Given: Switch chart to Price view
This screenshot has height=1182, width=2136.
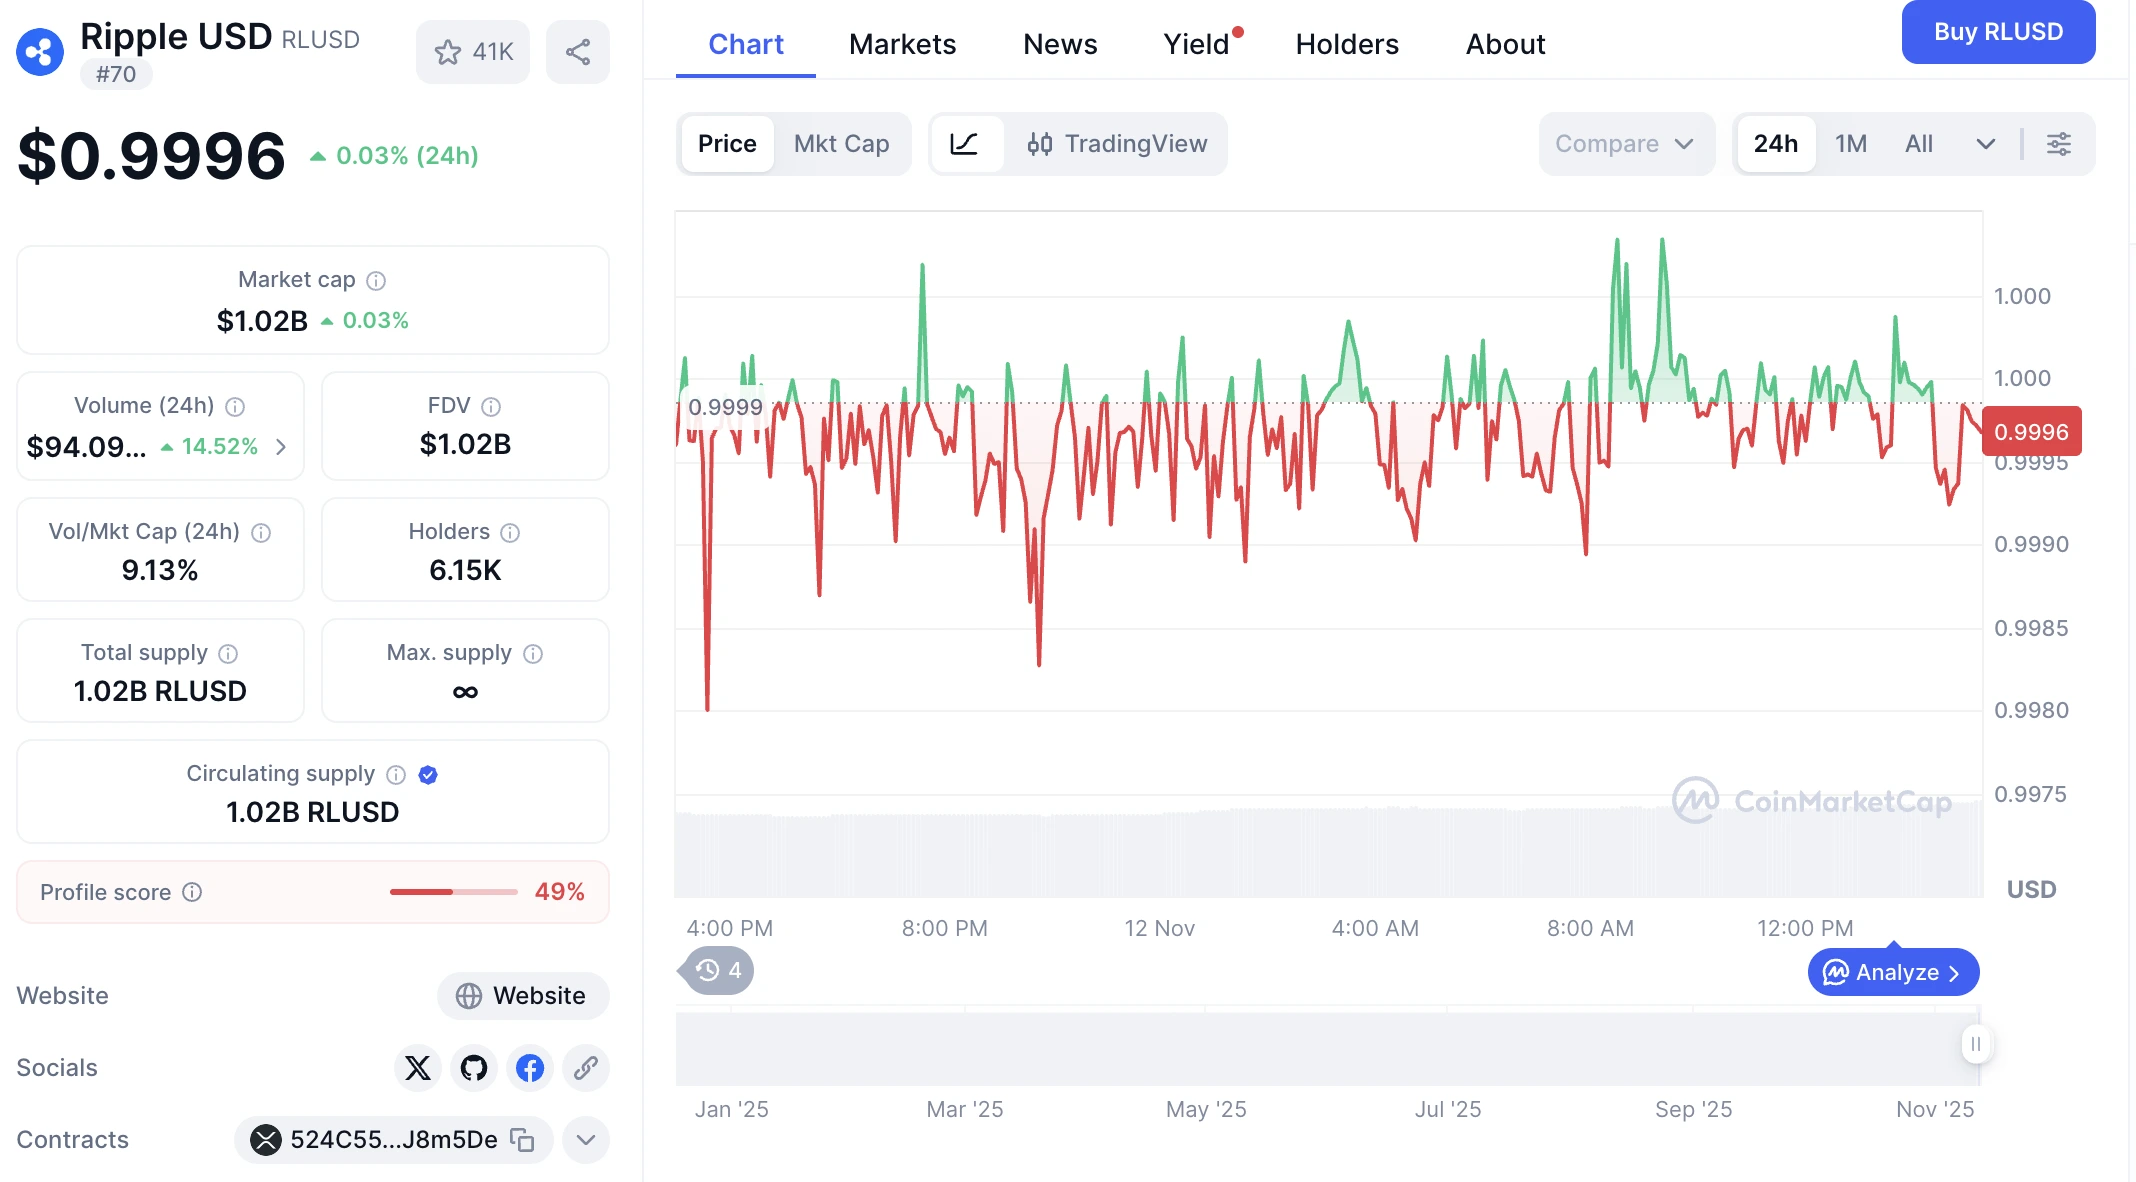Looking at the screenshot, I should click(727, 144).
